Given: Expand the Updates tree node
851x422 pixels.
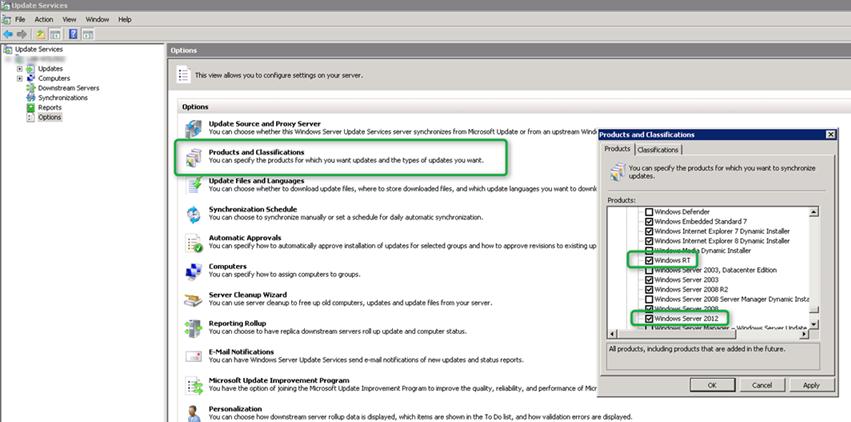Looking at the screenshot, I should pos(19,69).
